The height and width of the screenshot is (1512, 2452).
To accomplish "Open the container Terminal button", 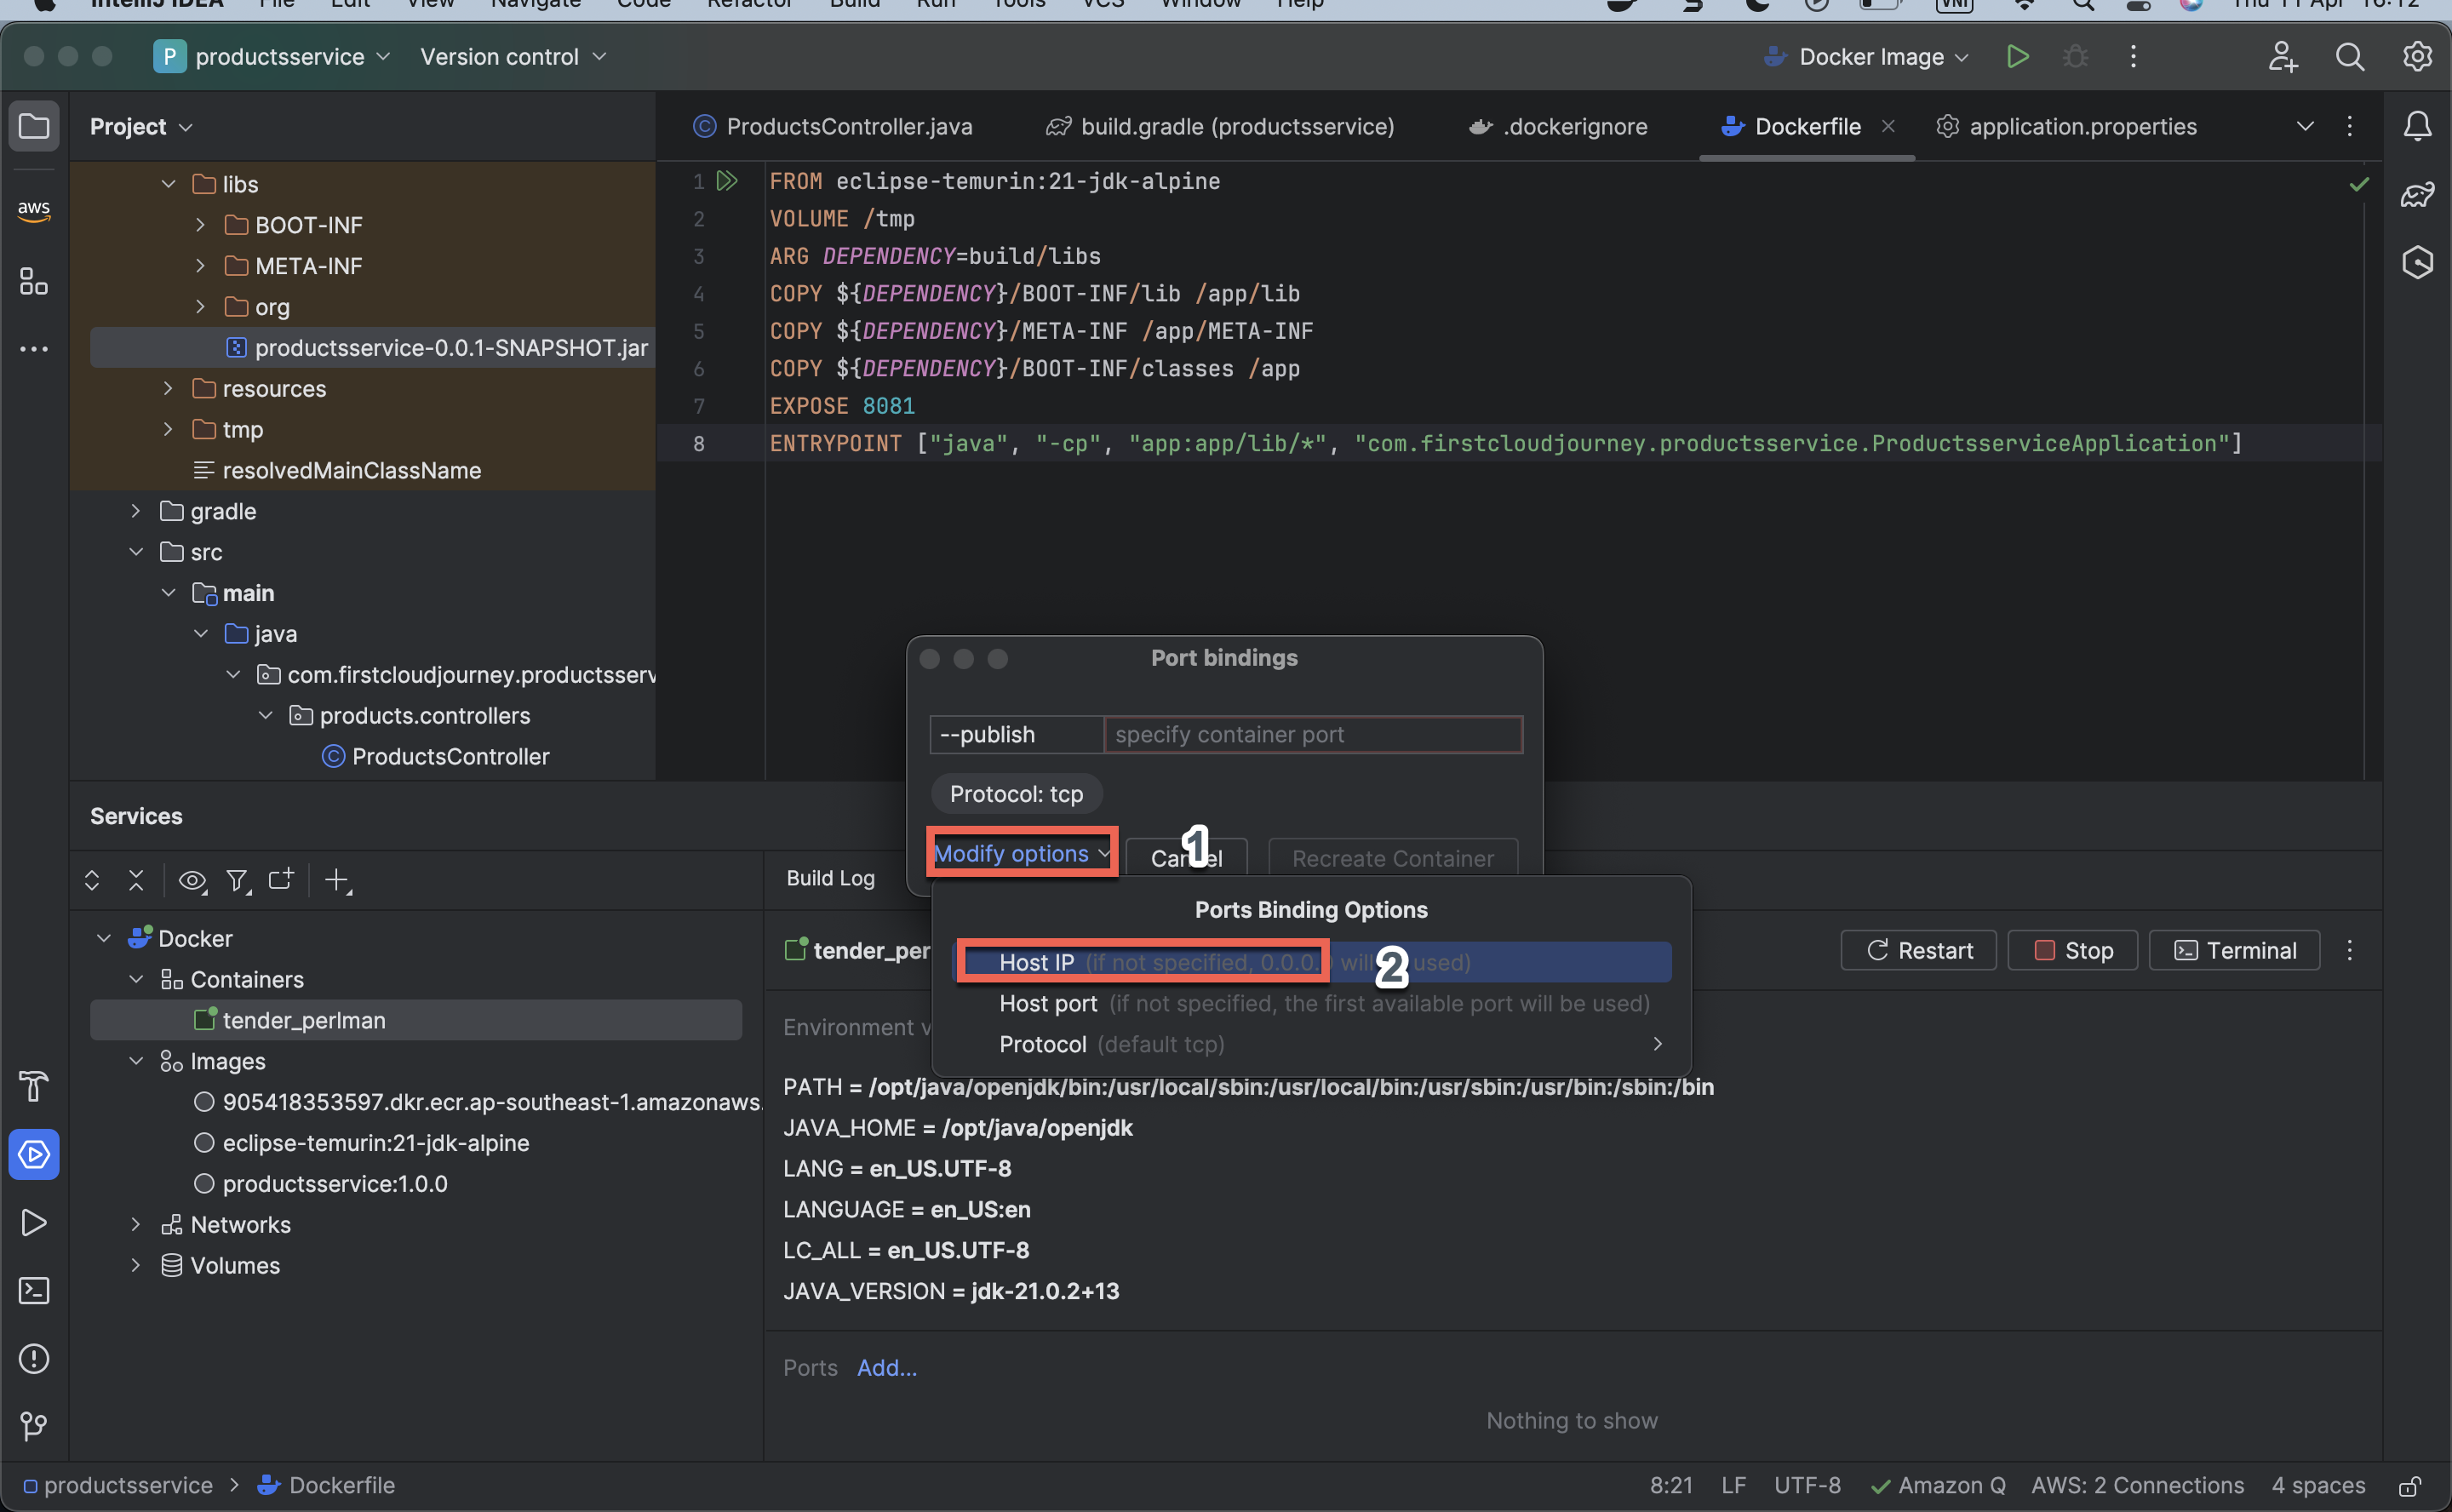I will tap(2234, 951).
